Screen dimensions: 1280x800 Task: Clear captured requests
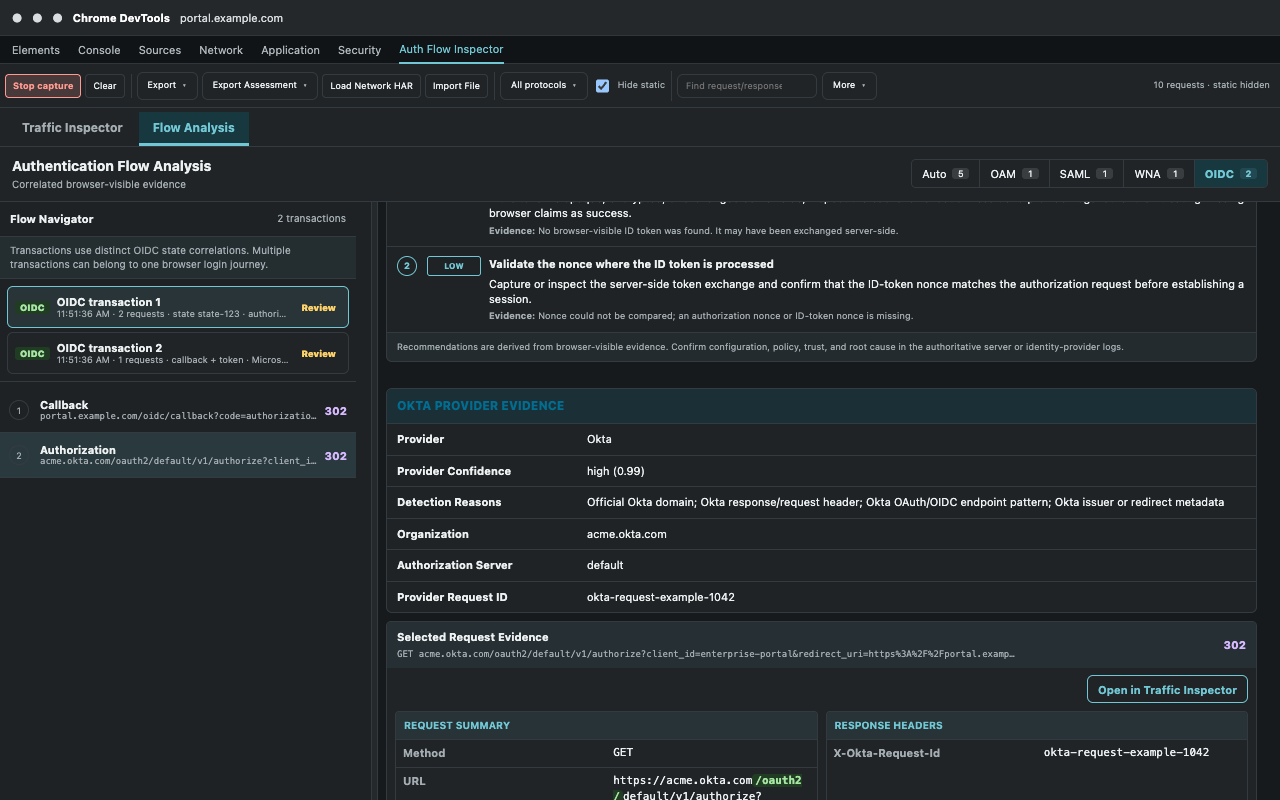[x=105, y=86]
